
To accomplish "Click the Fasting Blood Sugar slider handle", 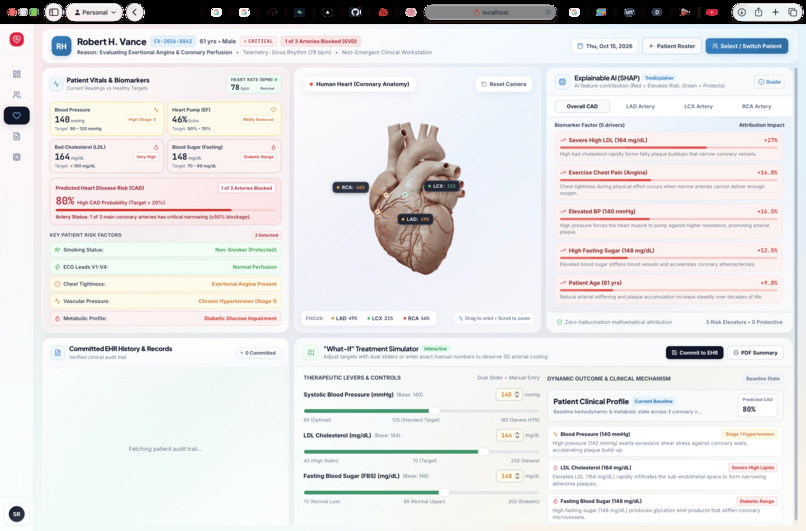I will click(444, 492).
